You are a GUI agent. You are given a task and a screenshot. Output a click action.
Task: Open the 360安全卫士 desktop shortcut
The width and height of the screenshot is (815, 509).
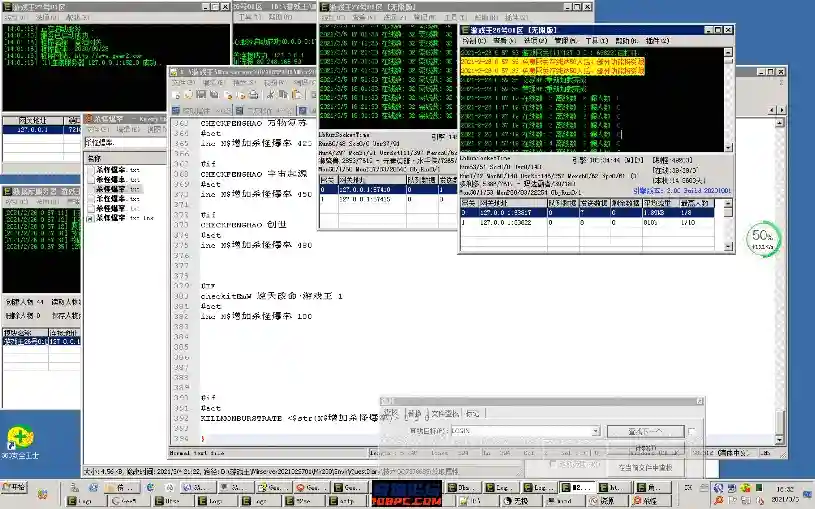pos(20,442)
